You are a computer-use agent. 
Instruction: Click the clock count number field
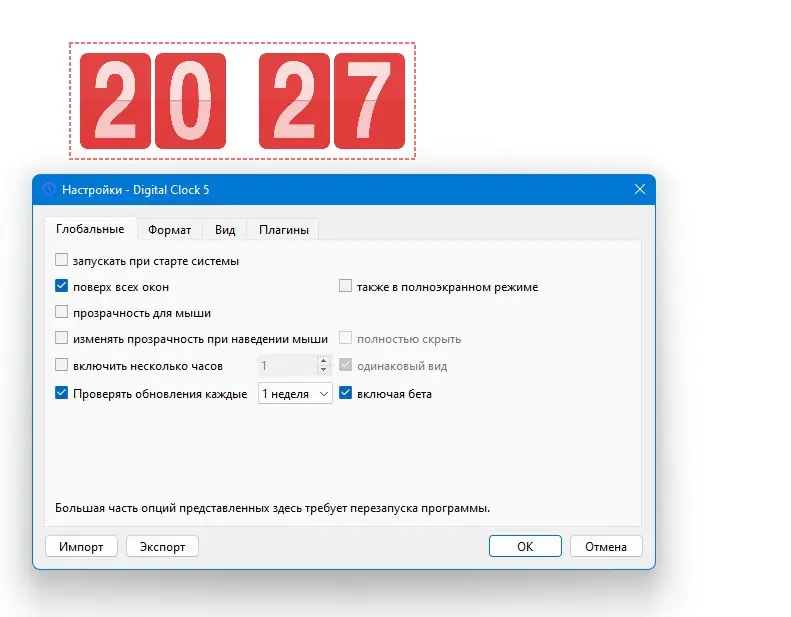(x=288, y=365)
